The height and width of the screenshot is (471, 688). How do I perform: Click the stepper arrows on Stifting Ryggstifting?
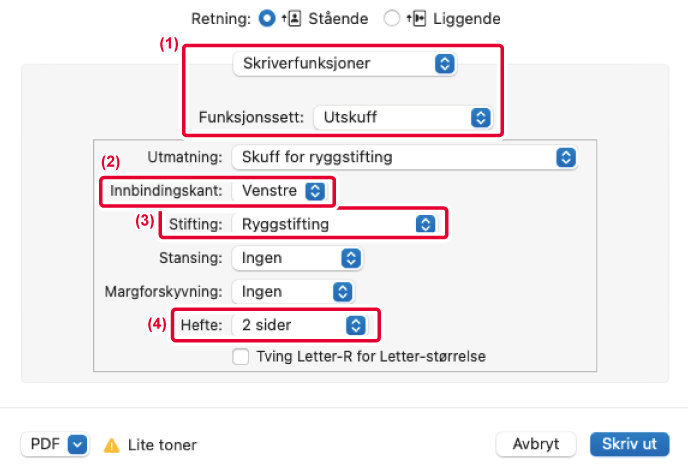click(426, 224)
